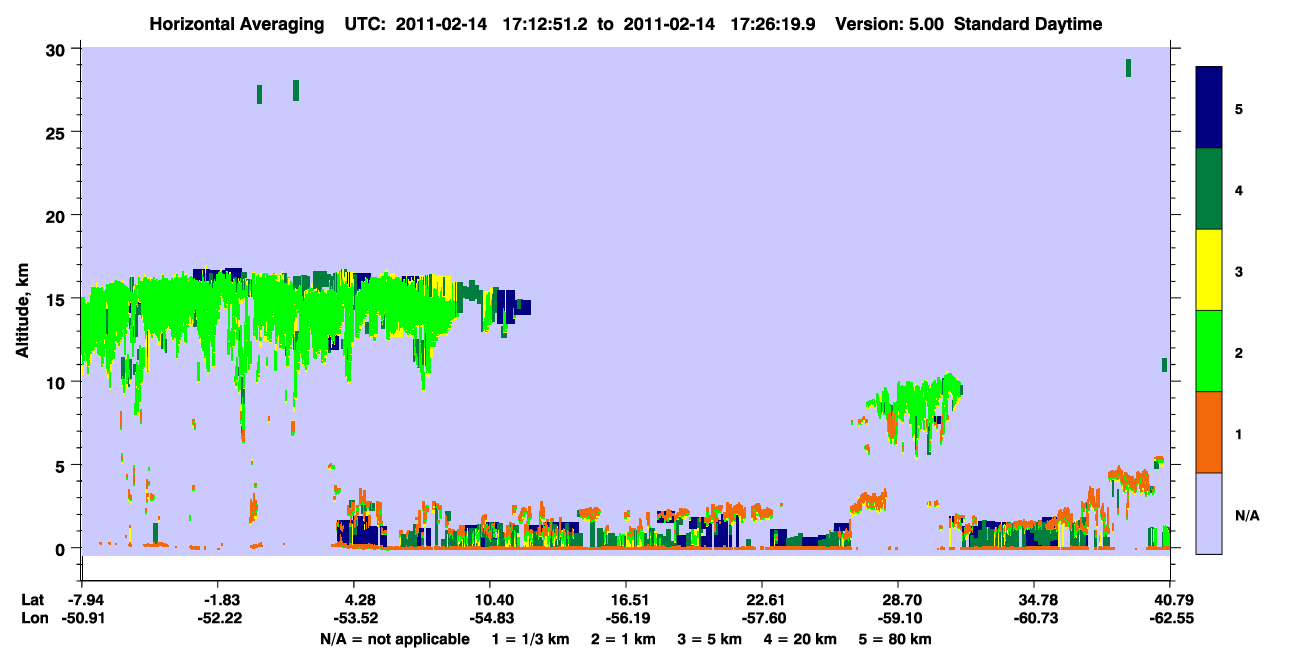The height and width of the screenshot is (667, 1300).
Task: Click the '1 = 1/3 km' legend note
Action: pos(531,639)
